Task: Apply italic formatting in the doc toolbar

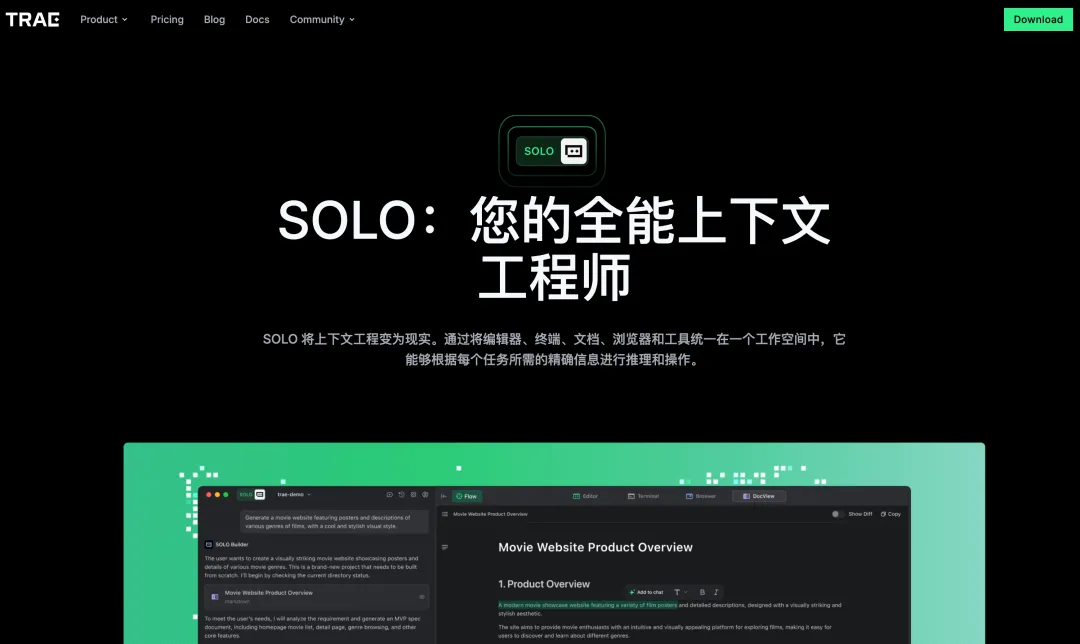Action: coord(716,592)
